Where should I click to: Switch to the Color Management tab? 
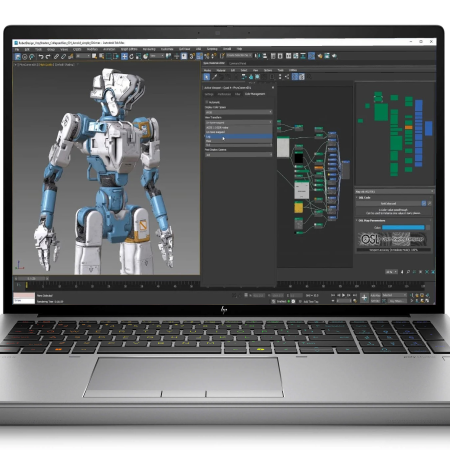pos(255,94)
